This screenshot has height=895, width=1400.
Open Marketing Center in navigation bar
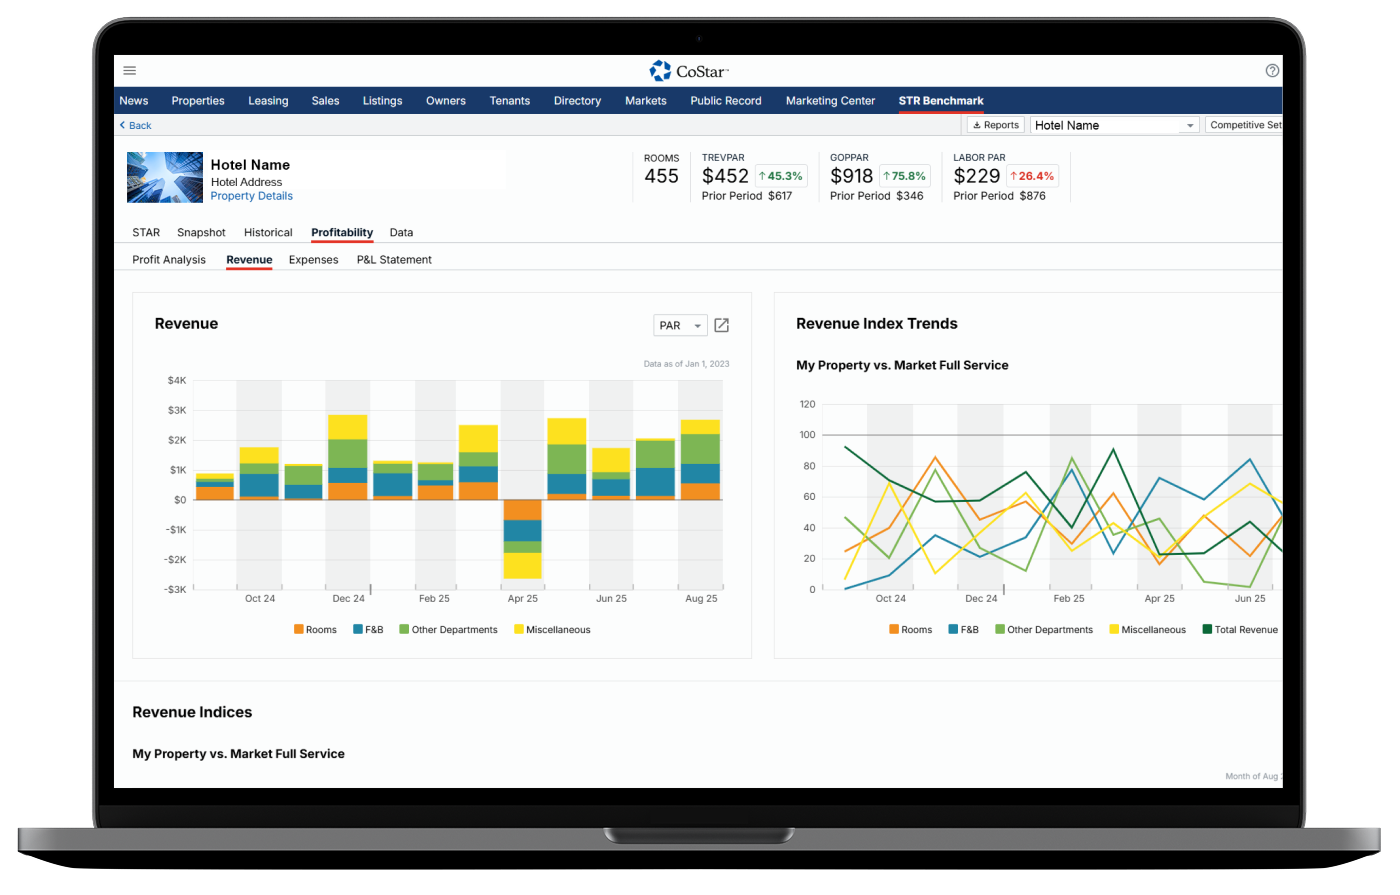(830, 101)
